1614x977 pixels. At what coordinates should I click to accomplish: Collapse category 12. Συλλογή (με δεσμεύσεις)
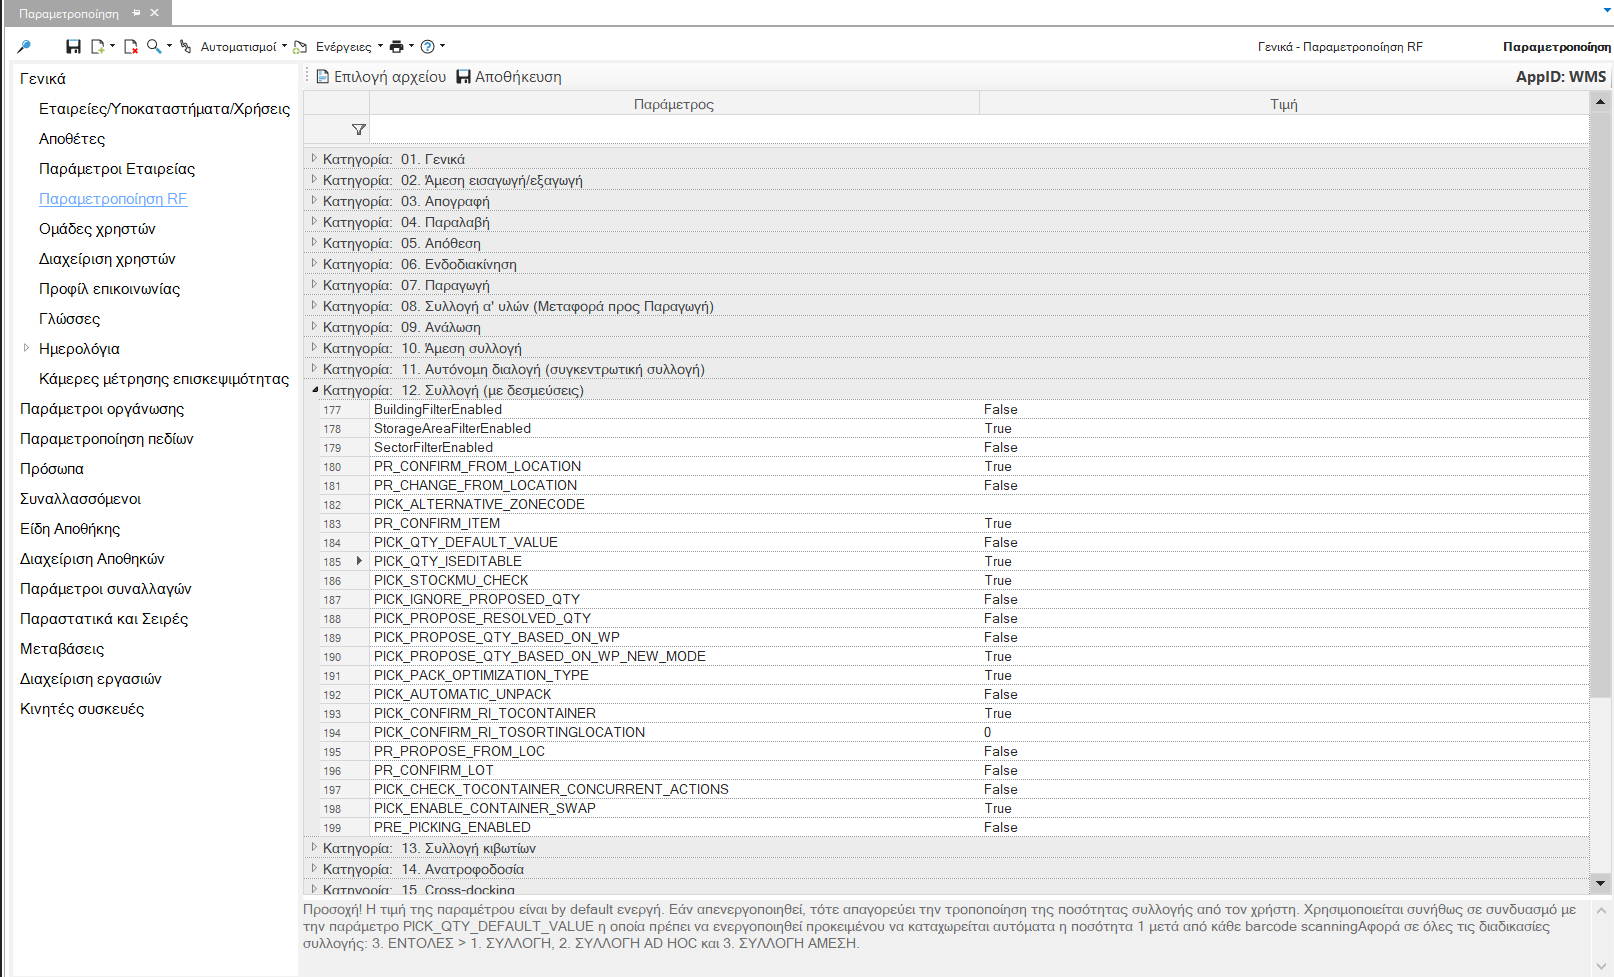click(x=315, y=390)
